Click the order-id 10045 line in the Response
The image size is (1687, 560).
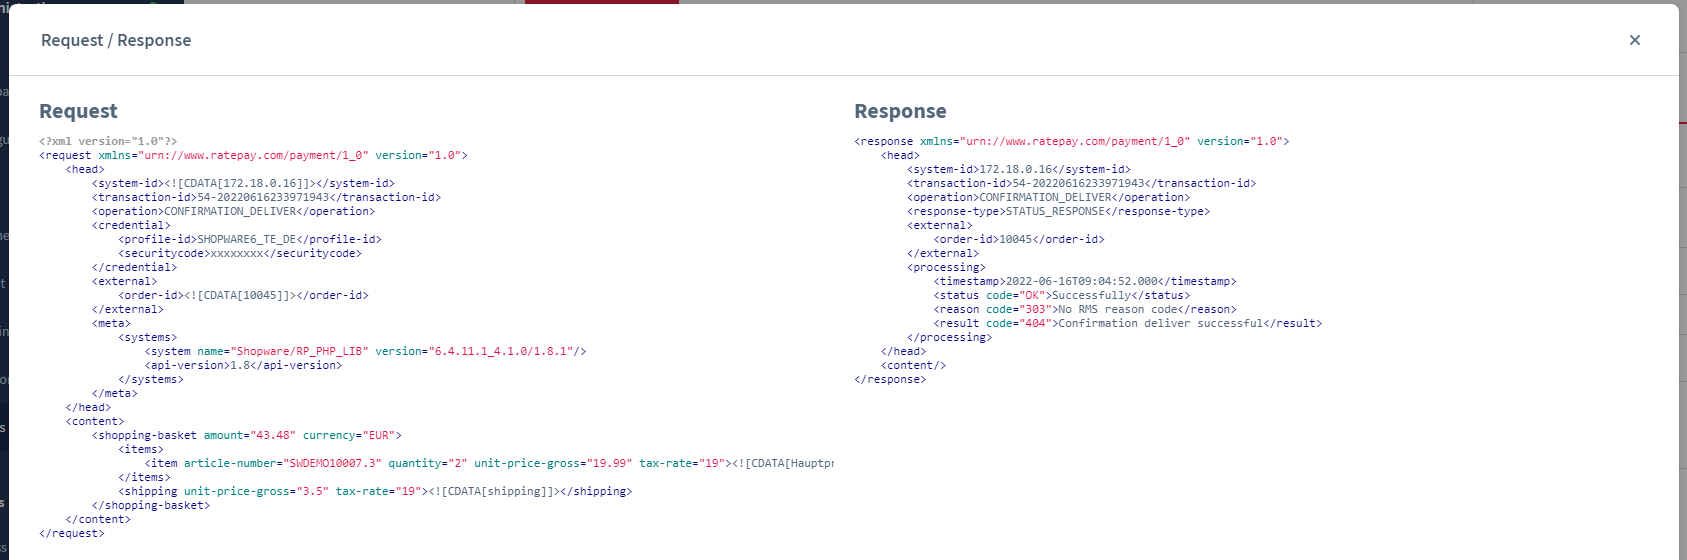pos(1018,239)
